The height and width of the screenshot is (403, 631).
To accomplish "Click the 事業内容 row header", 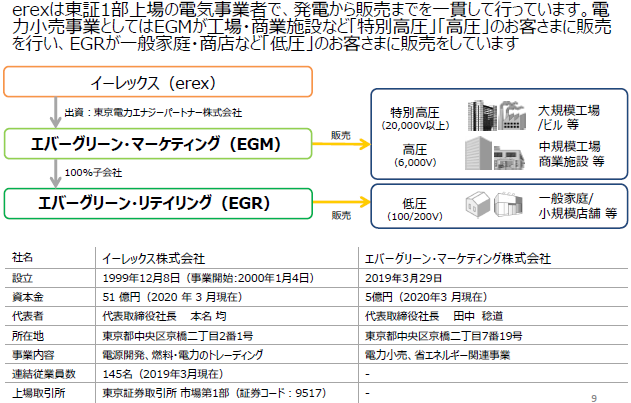I will point(33,355).
